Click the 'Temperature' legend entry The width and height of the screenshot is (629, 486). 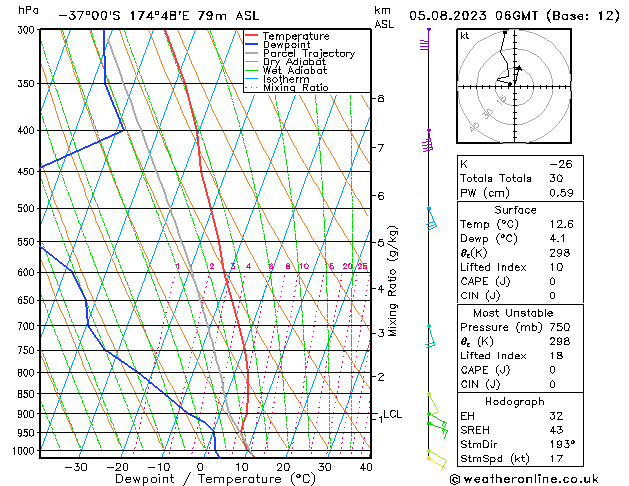287,36
